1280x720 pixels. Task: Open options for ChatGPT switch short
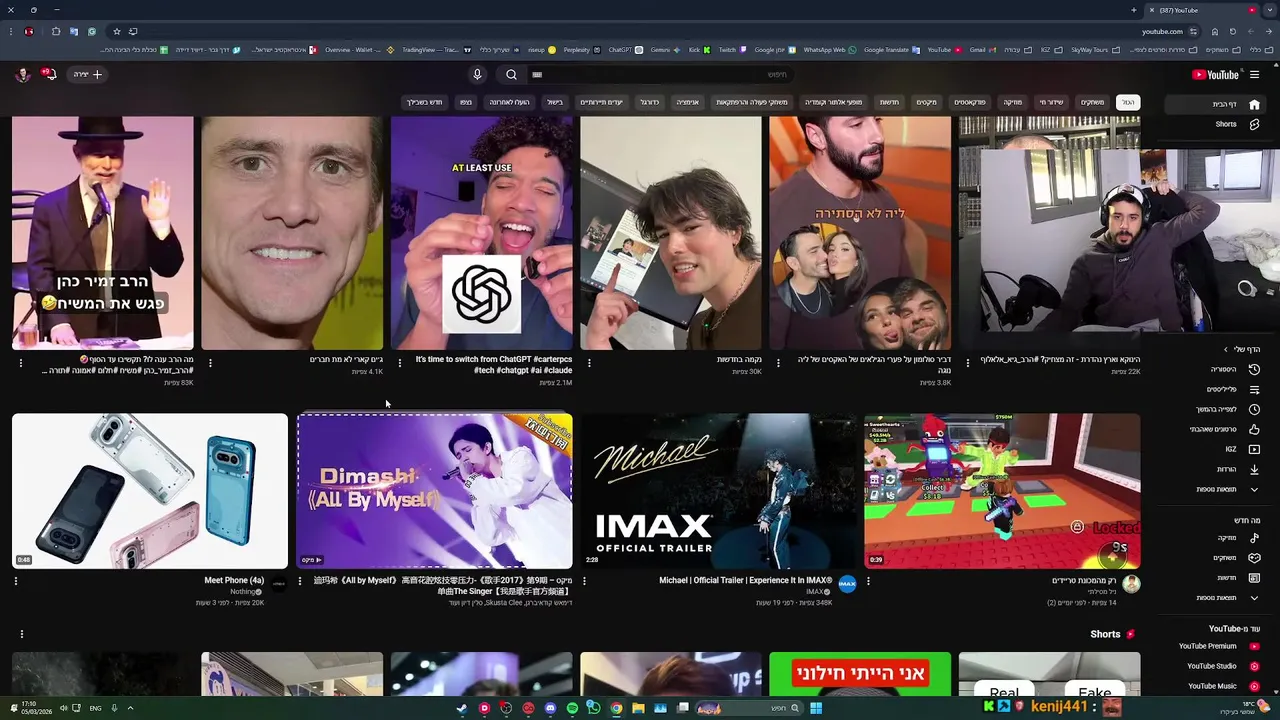pos(400,363)
